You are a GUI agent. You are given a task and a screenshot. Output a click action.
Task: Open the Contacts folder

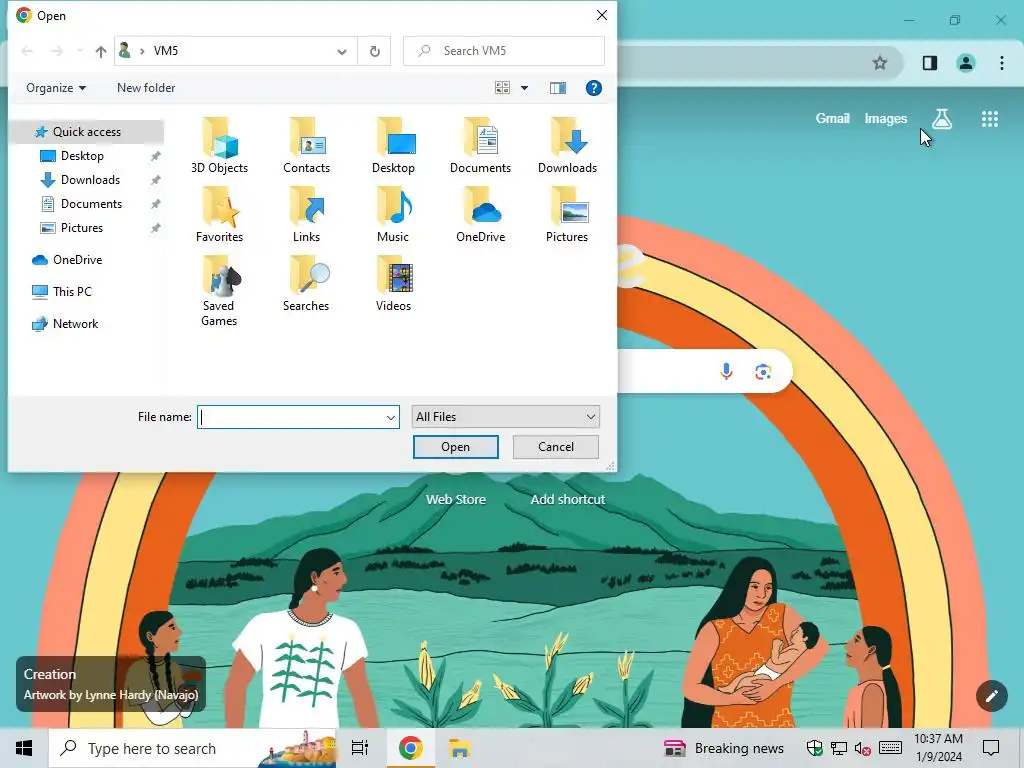pos(306,146)
